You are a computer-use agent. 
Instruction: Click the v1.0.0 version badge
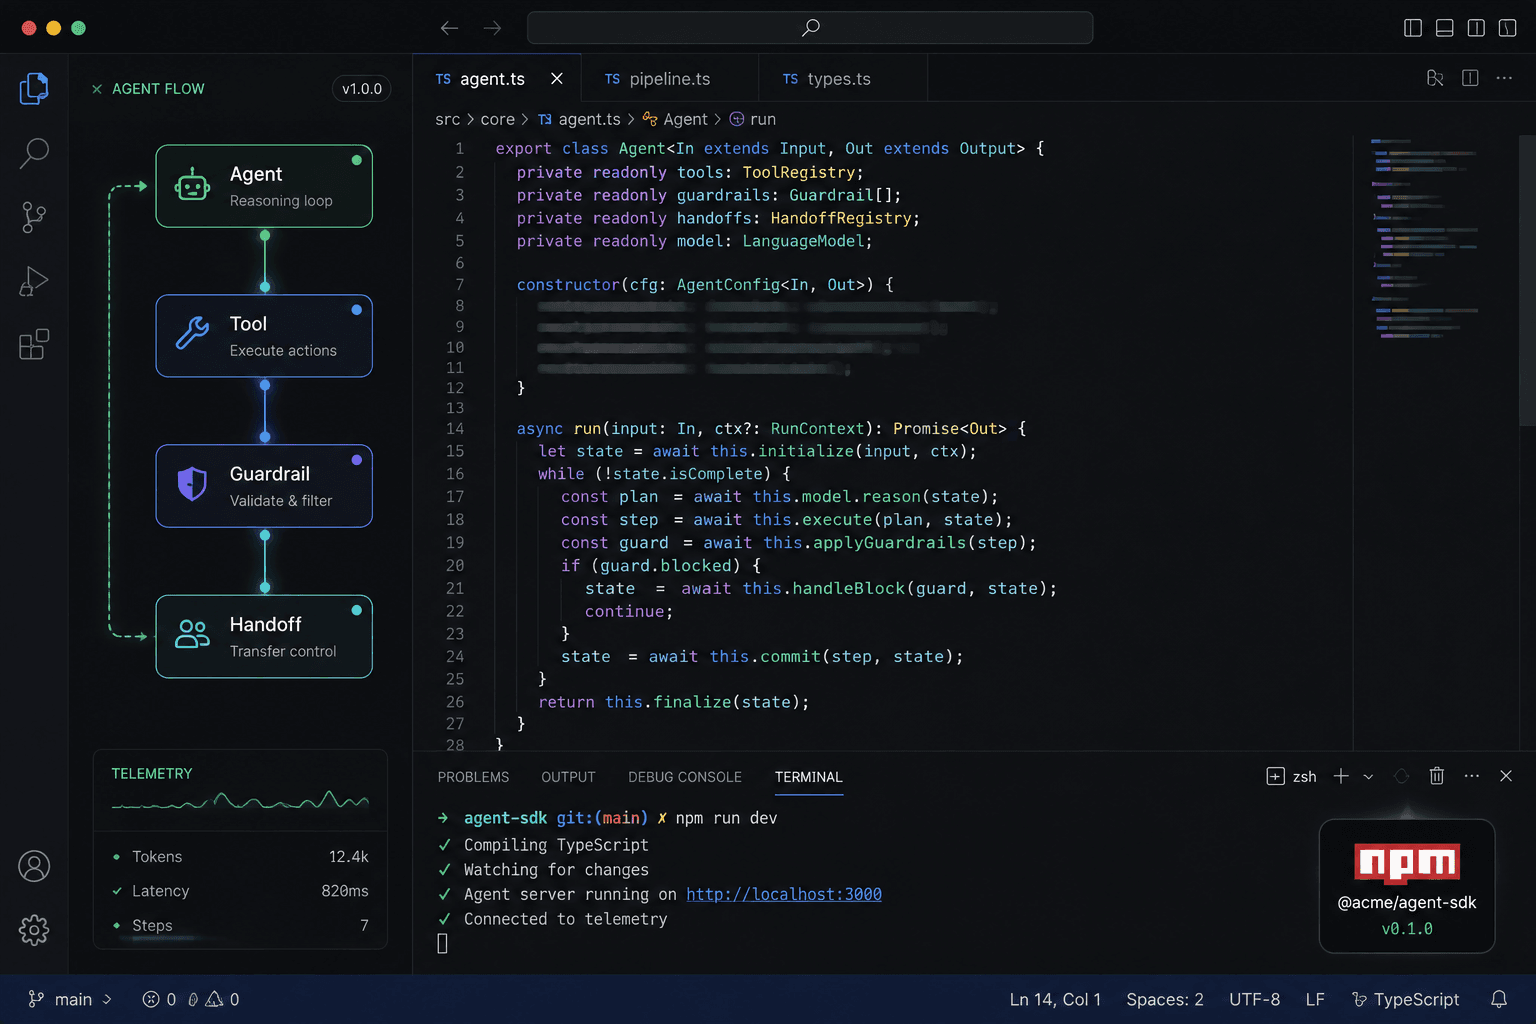362,89
